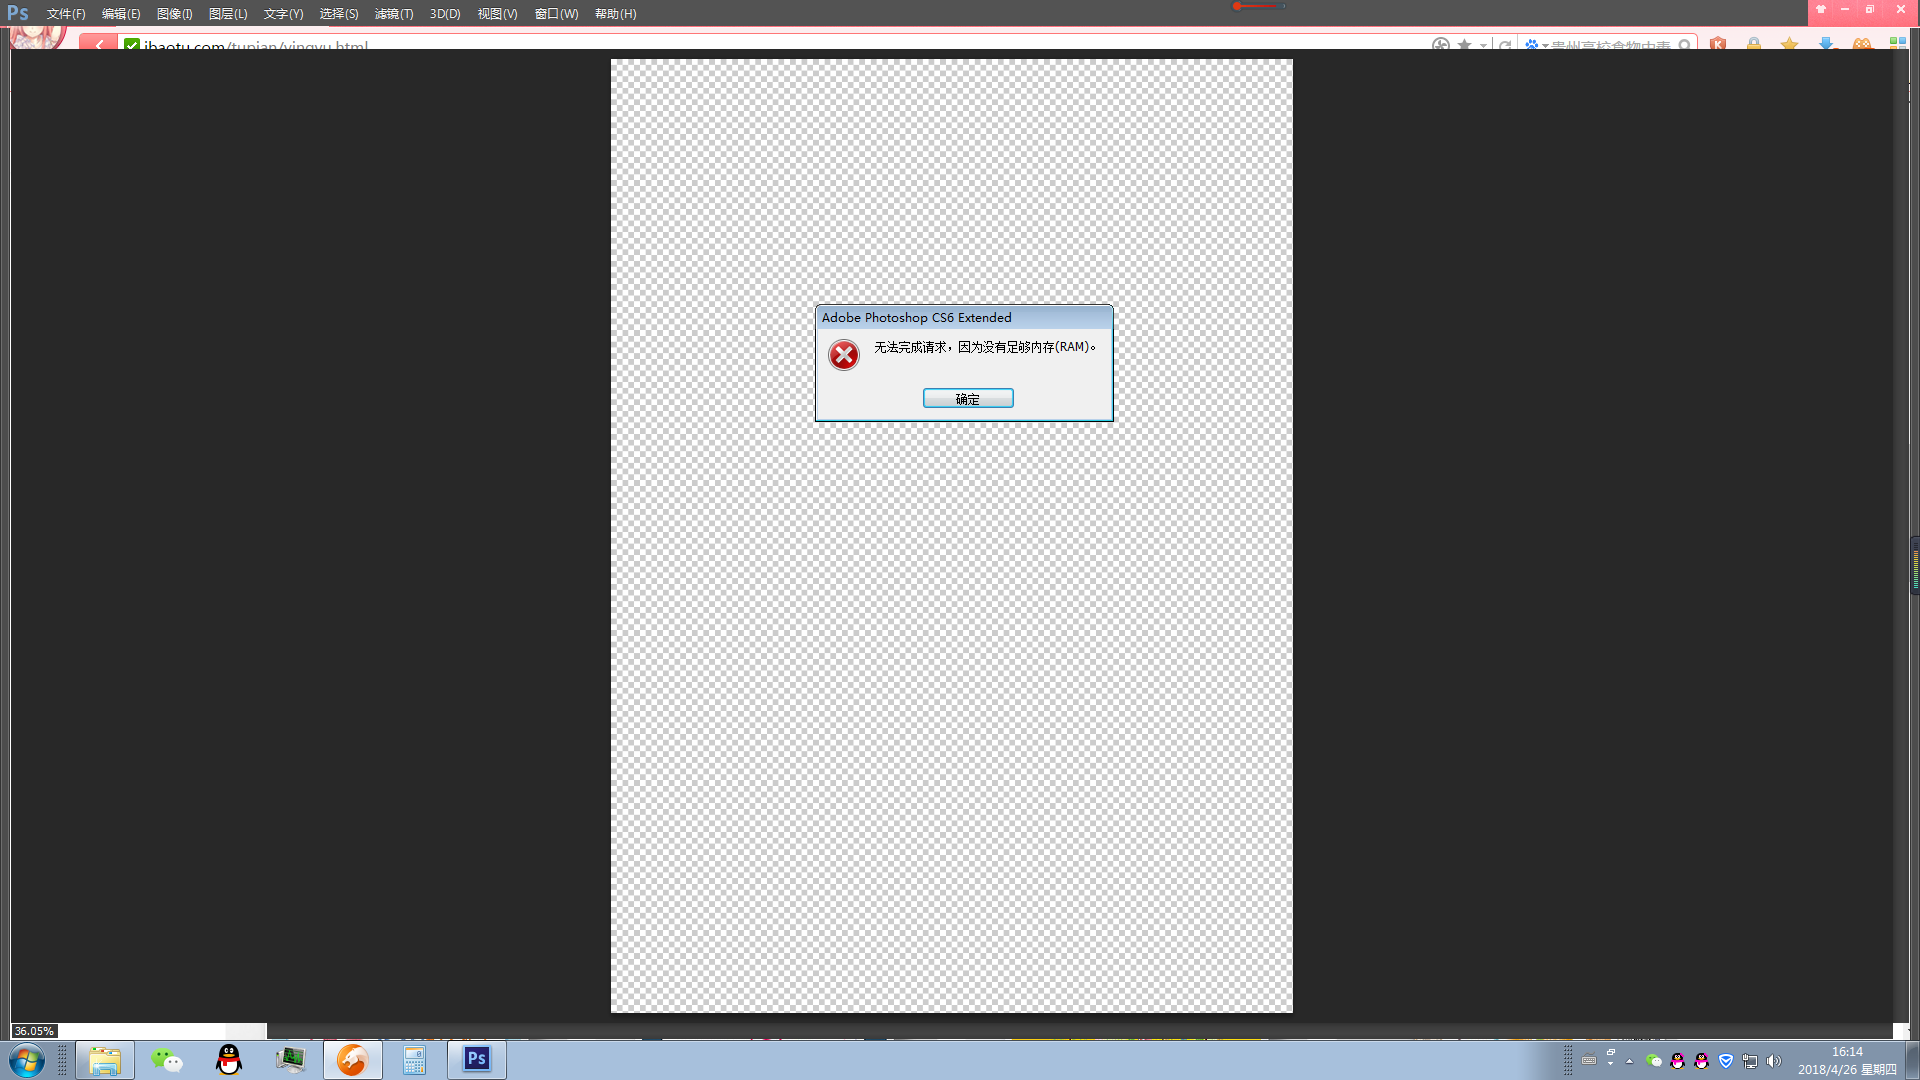The height and width of the screenshot is (1080, 1920).
Task: Open the 图层(L) menu
Action: (x=228, y=14)
